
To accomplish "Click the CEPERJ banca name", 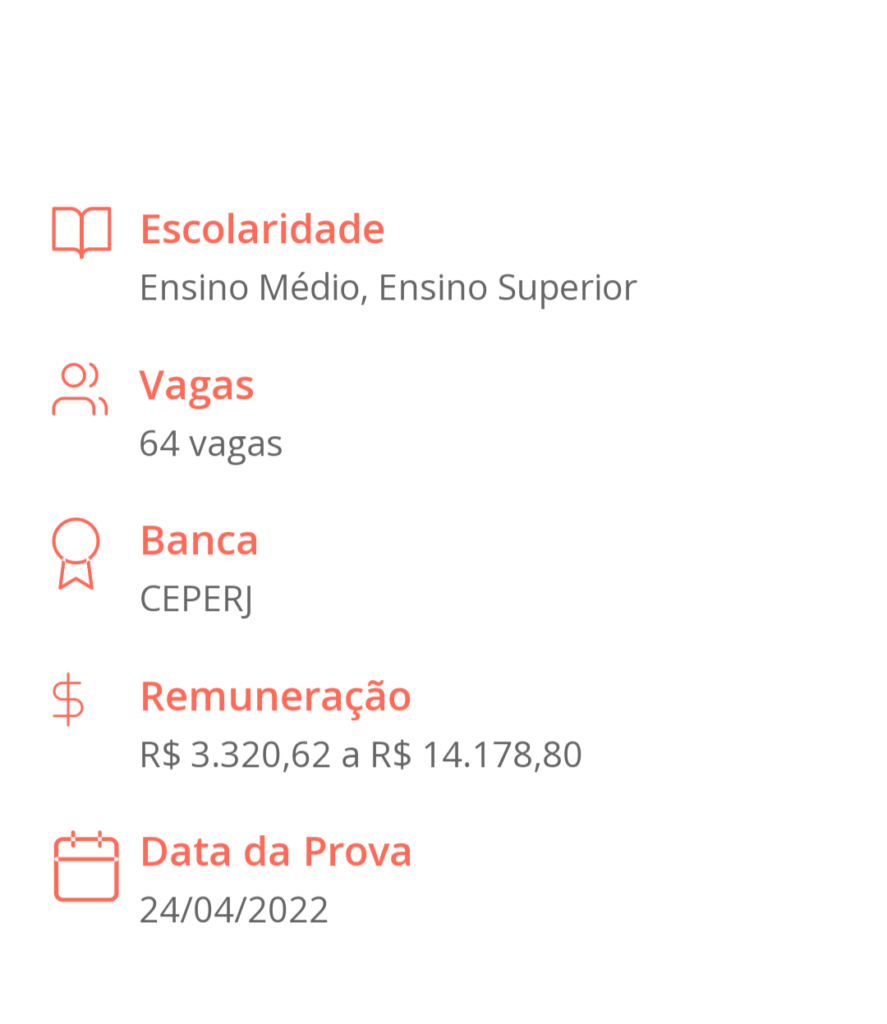I will click(197, 599).
